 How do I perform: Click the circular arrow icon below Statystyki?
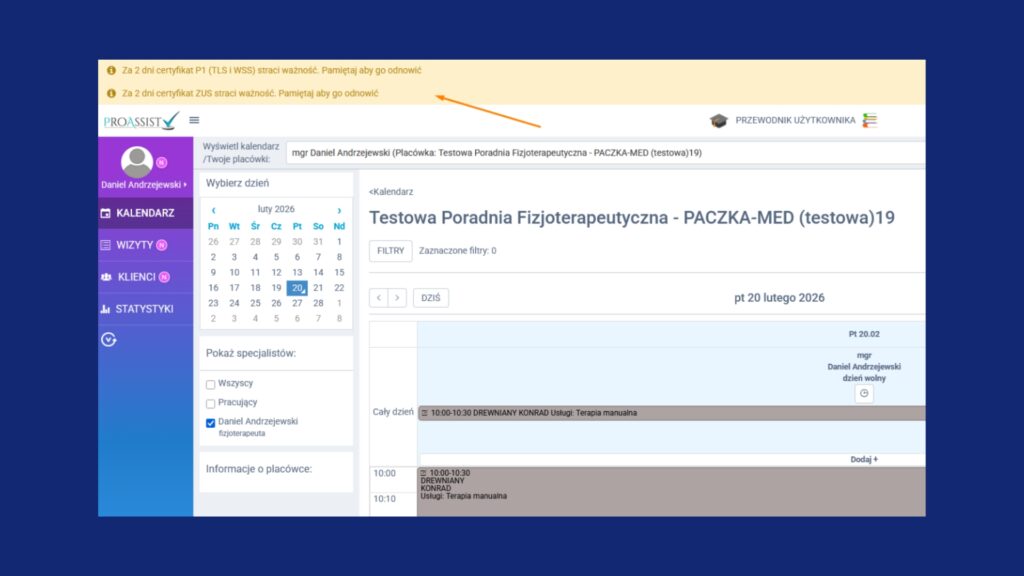click(109, 340)
